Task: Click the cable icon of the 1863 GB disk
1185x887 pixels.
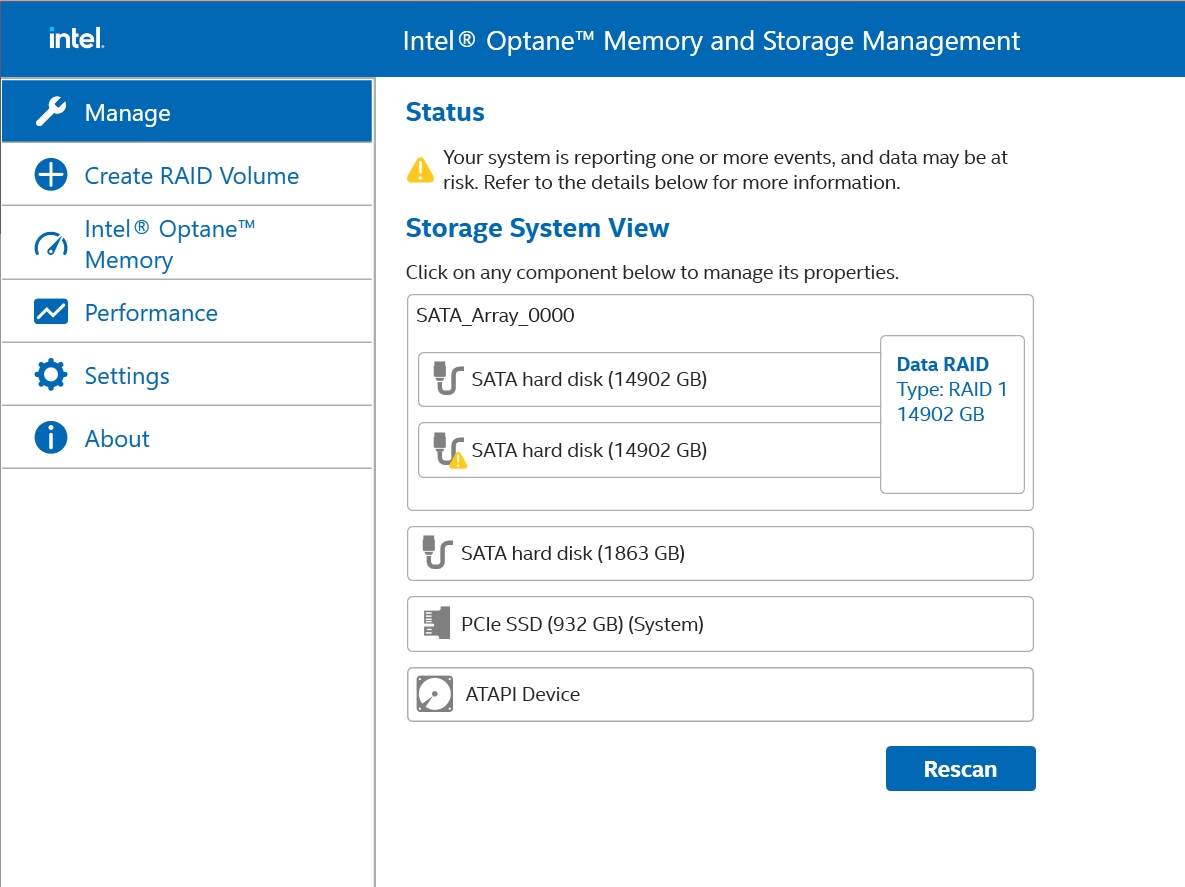Action: tap(433, 553)
